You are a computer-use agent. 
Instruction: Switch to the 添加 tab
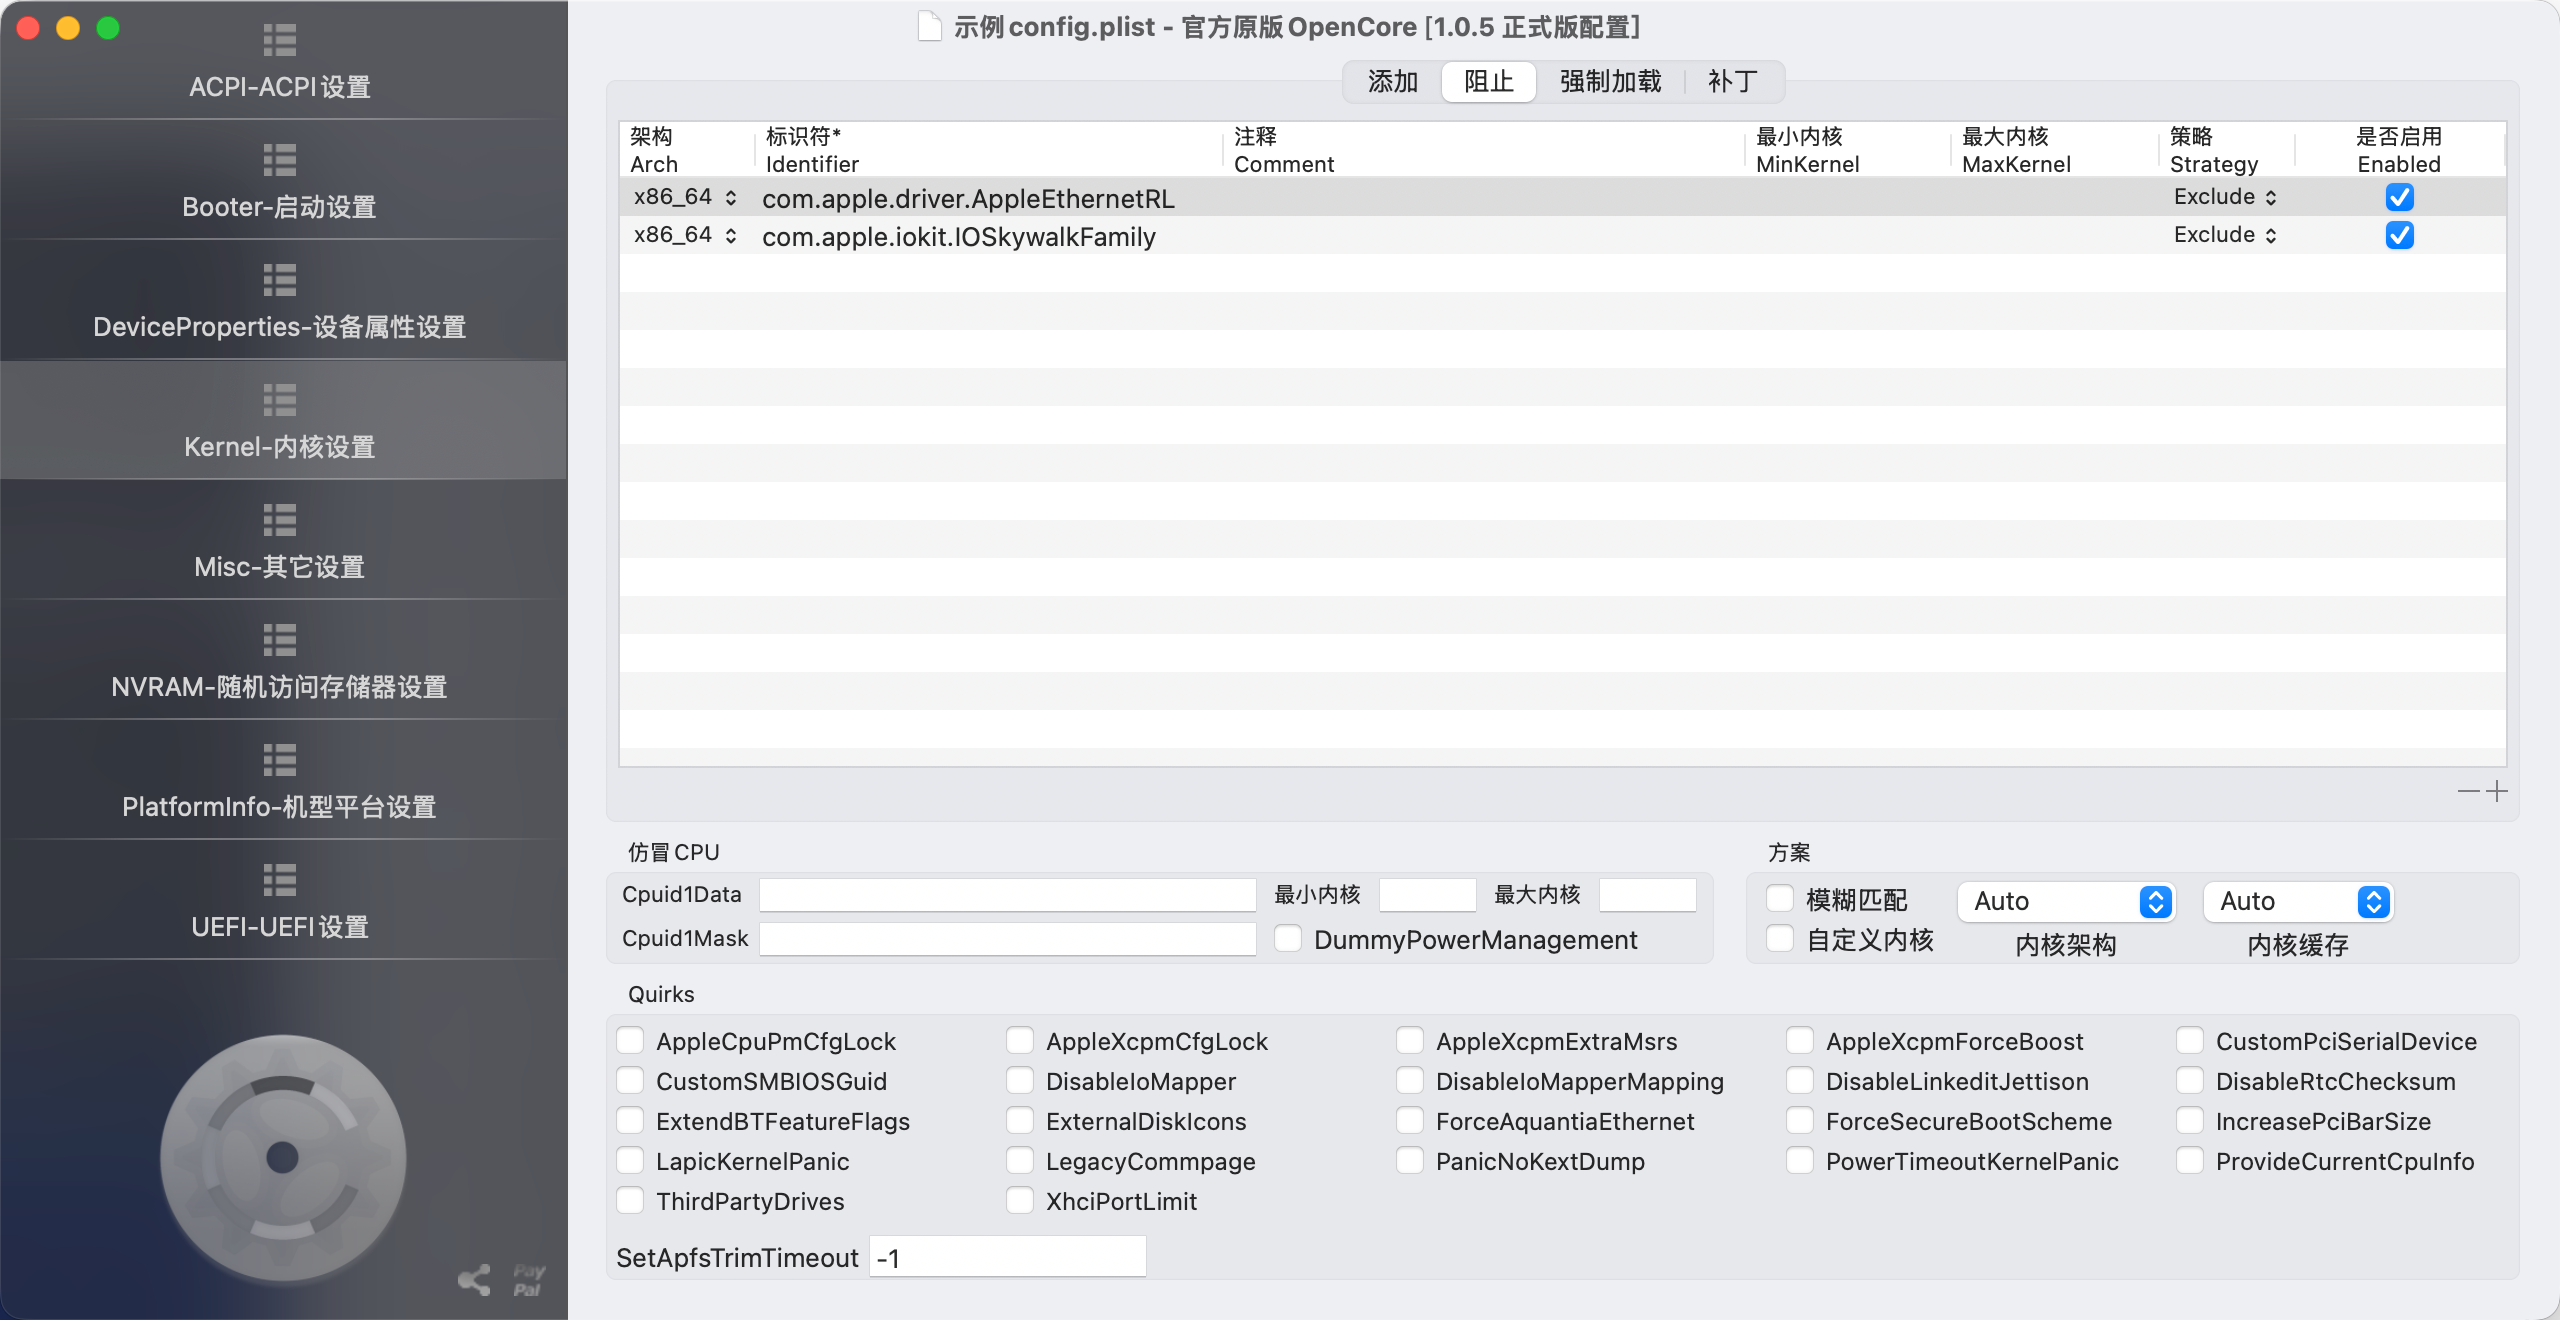[1392, 82]
